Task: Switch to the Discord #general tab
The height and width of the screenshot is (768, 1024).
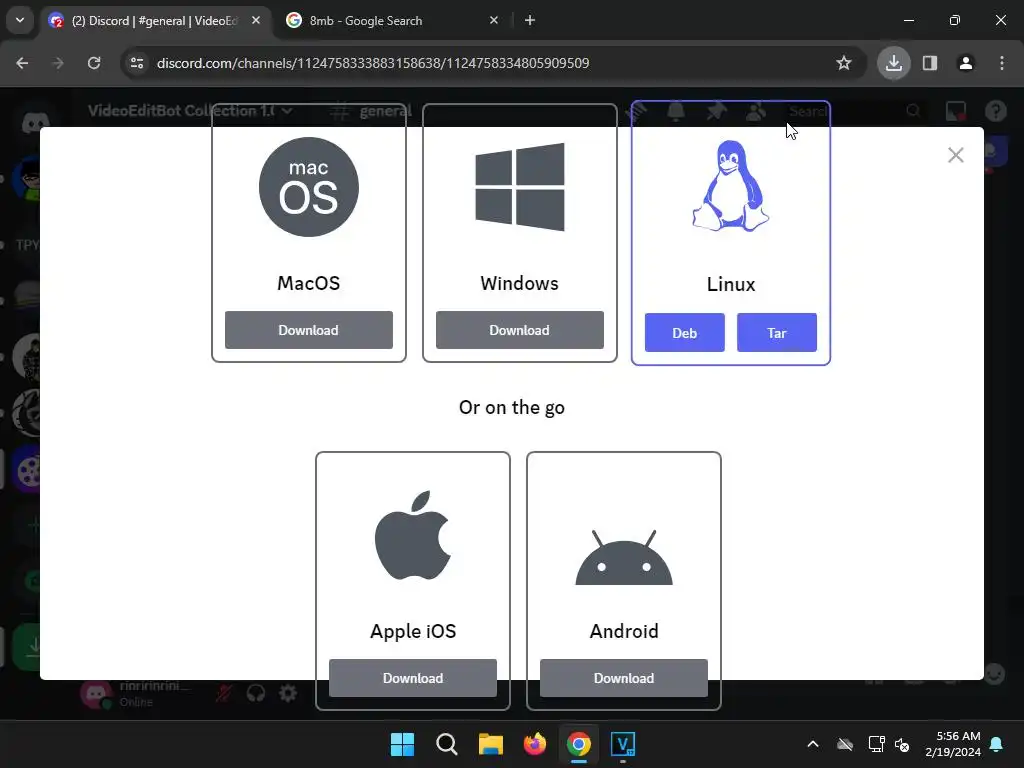Action: click(154, 21)
